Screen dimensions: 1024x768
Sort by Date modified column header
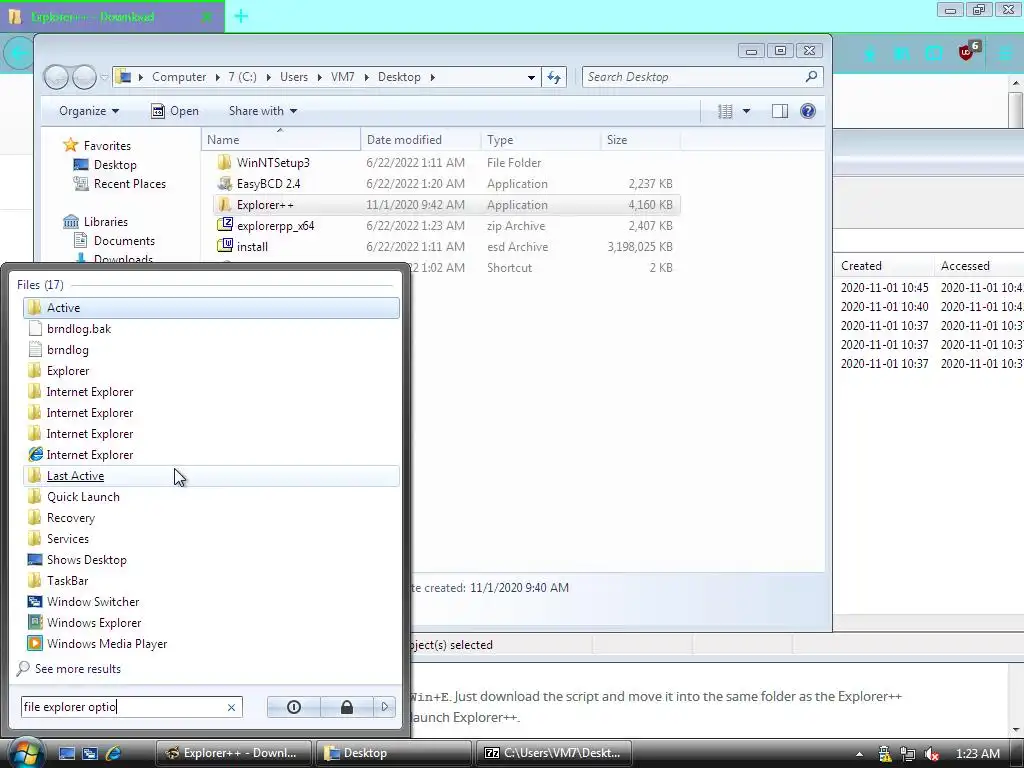[421, 140]
